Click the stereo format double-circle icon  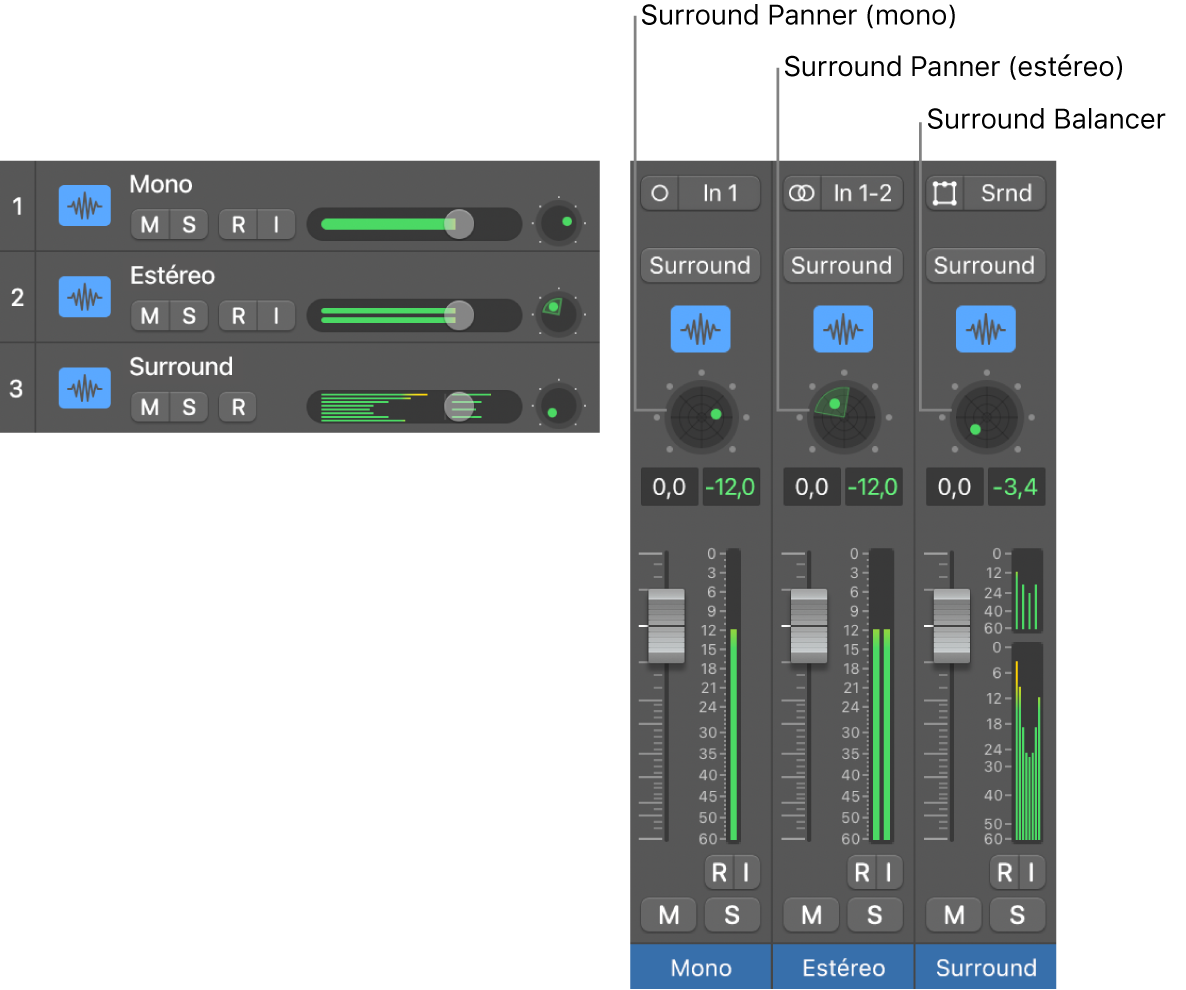[802, 193]
